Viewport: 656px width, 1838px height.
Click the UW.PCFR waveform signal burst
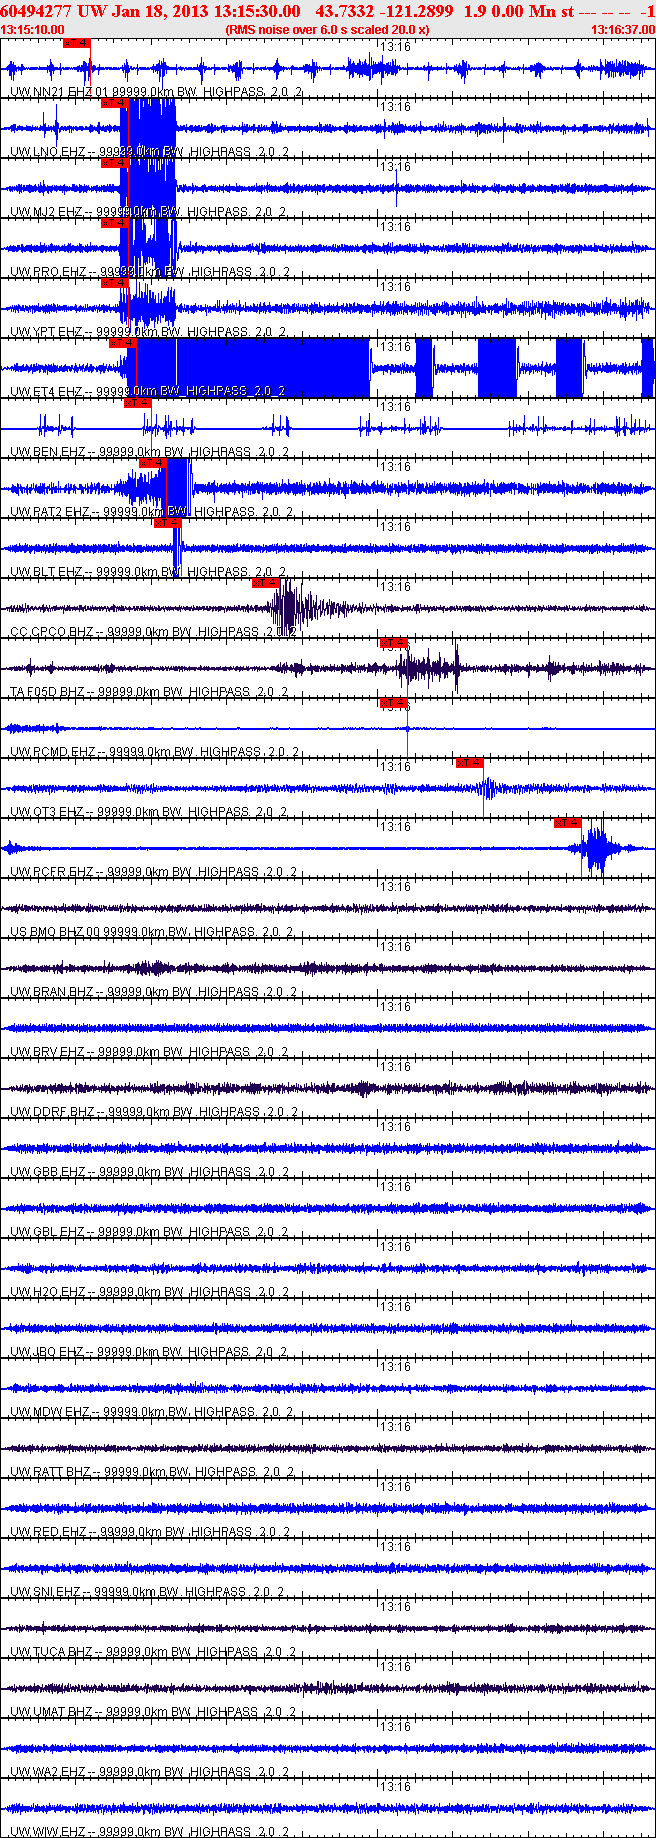pos(598,850)
